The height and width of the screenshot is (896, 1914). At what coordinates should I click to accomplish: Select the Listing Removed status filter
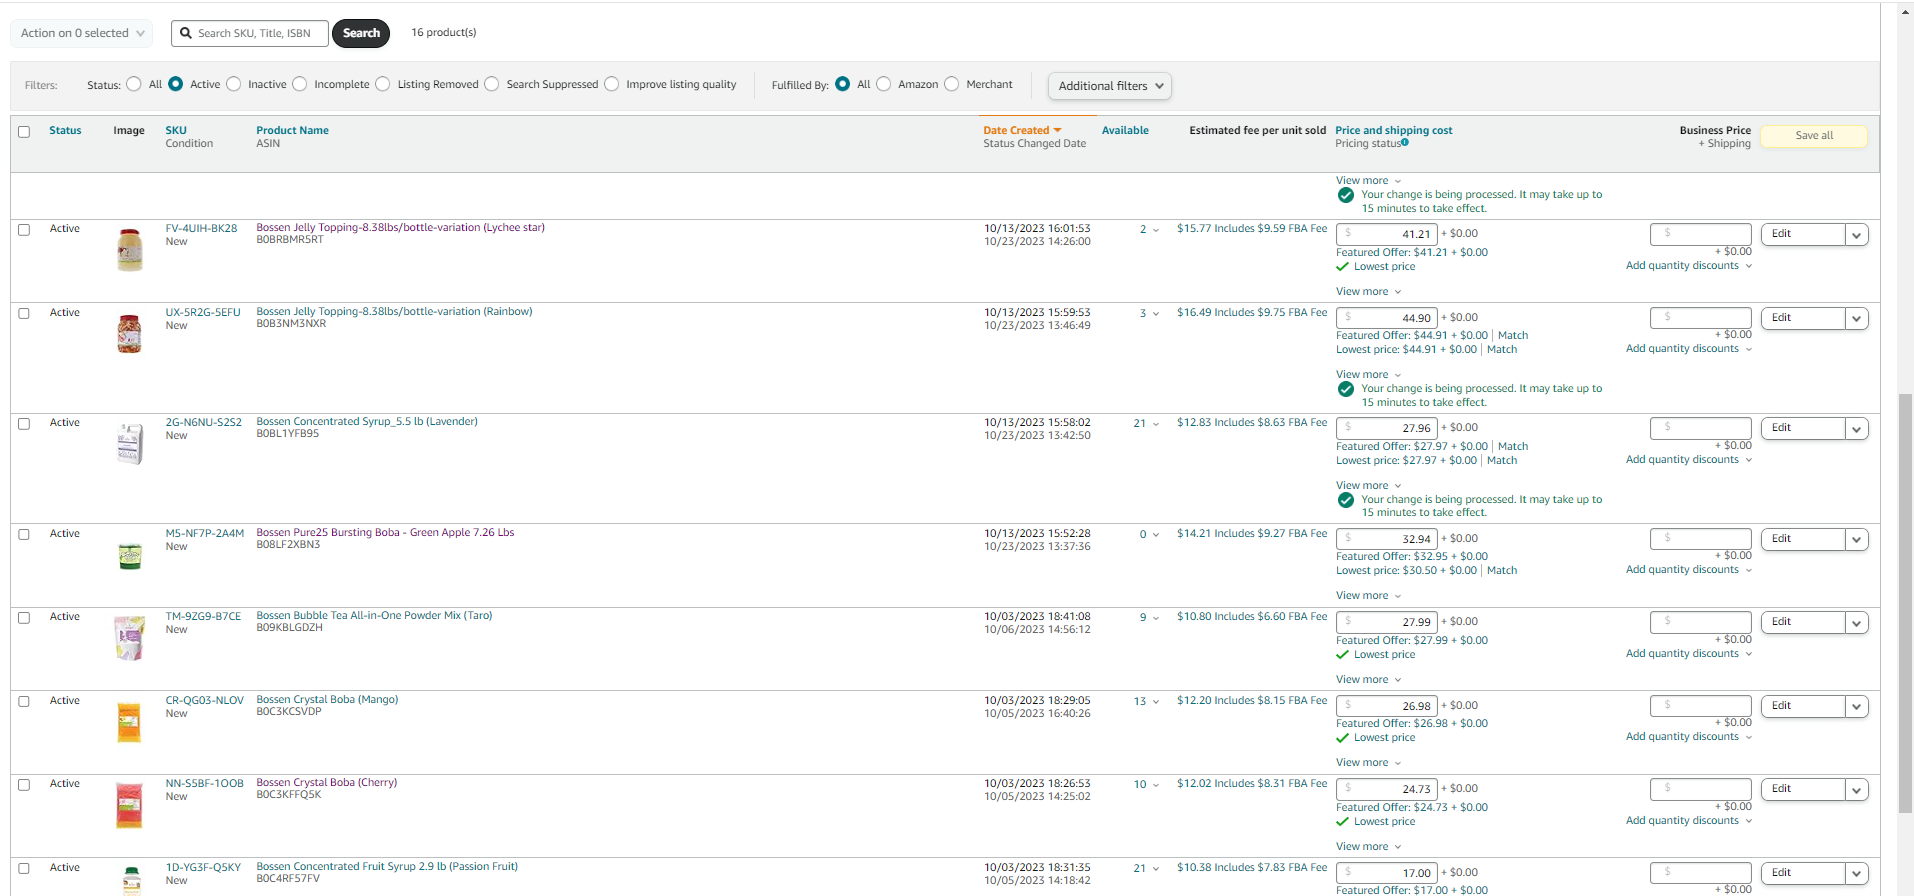(383, 84)
